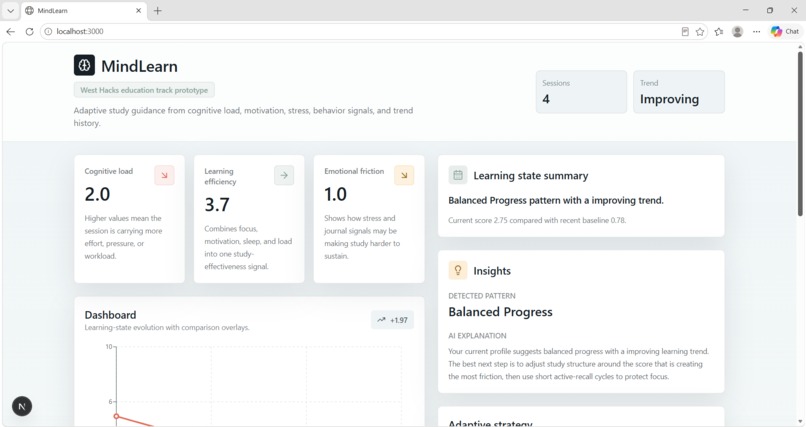Click the site information icon in address bar
The image size is (806, 427).
(x=48, y=31)
